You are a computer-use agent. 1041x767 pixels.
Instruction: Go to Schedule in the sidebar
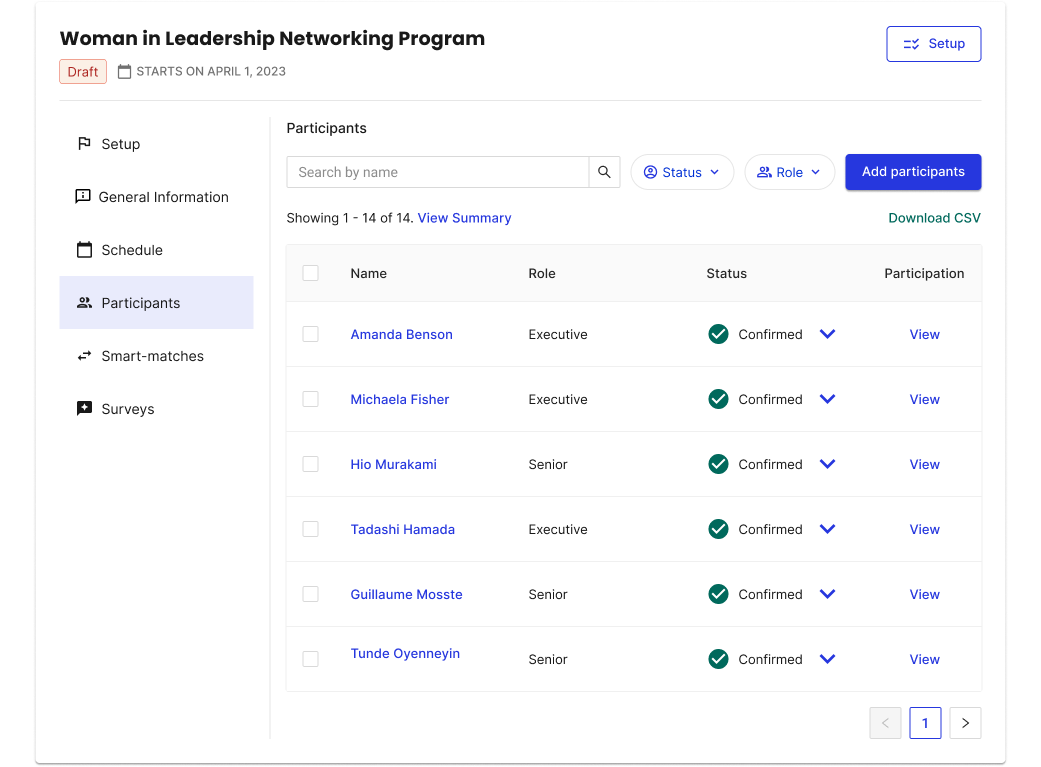(156, 250)
